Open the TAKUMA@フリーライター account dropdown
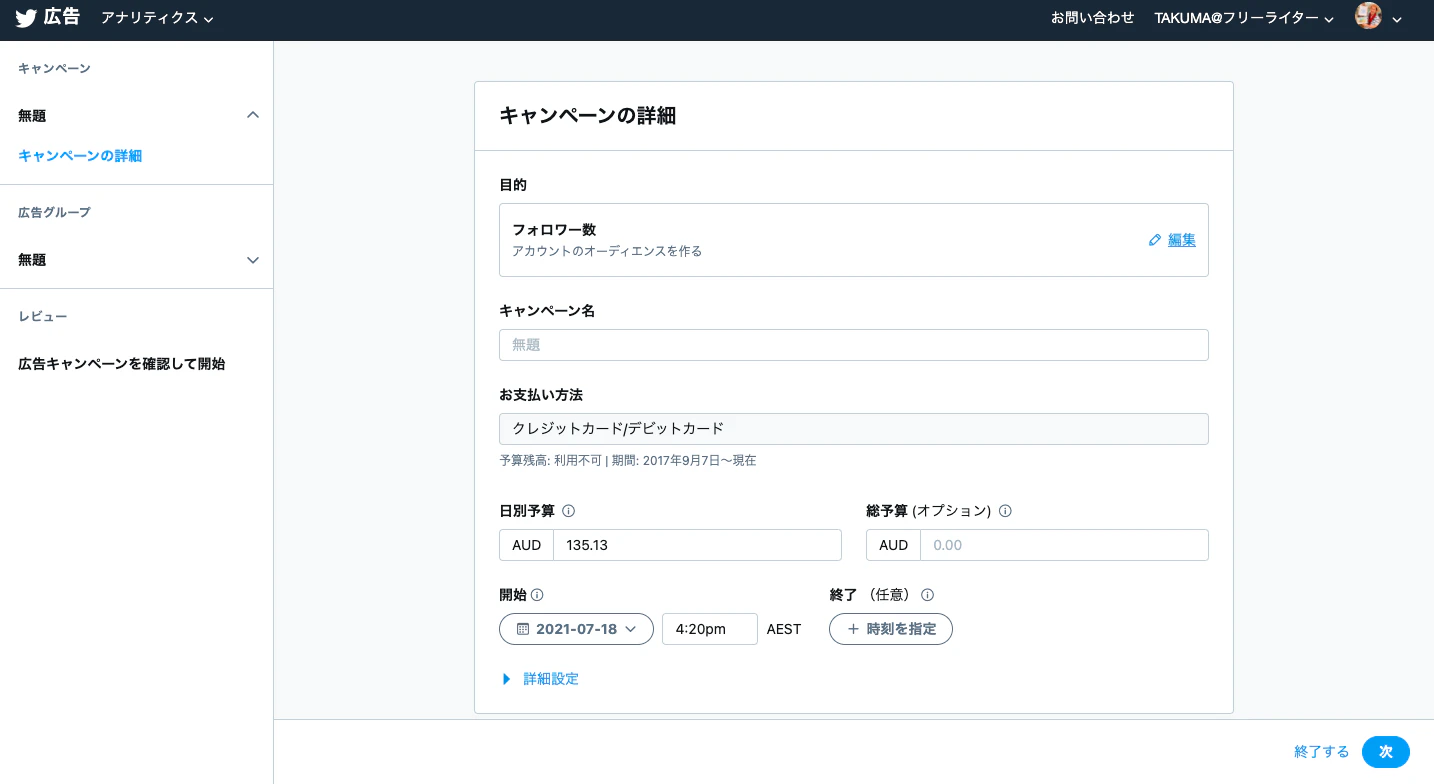This screenshot has width=1434, height=784. click(x=1244, y=18)
